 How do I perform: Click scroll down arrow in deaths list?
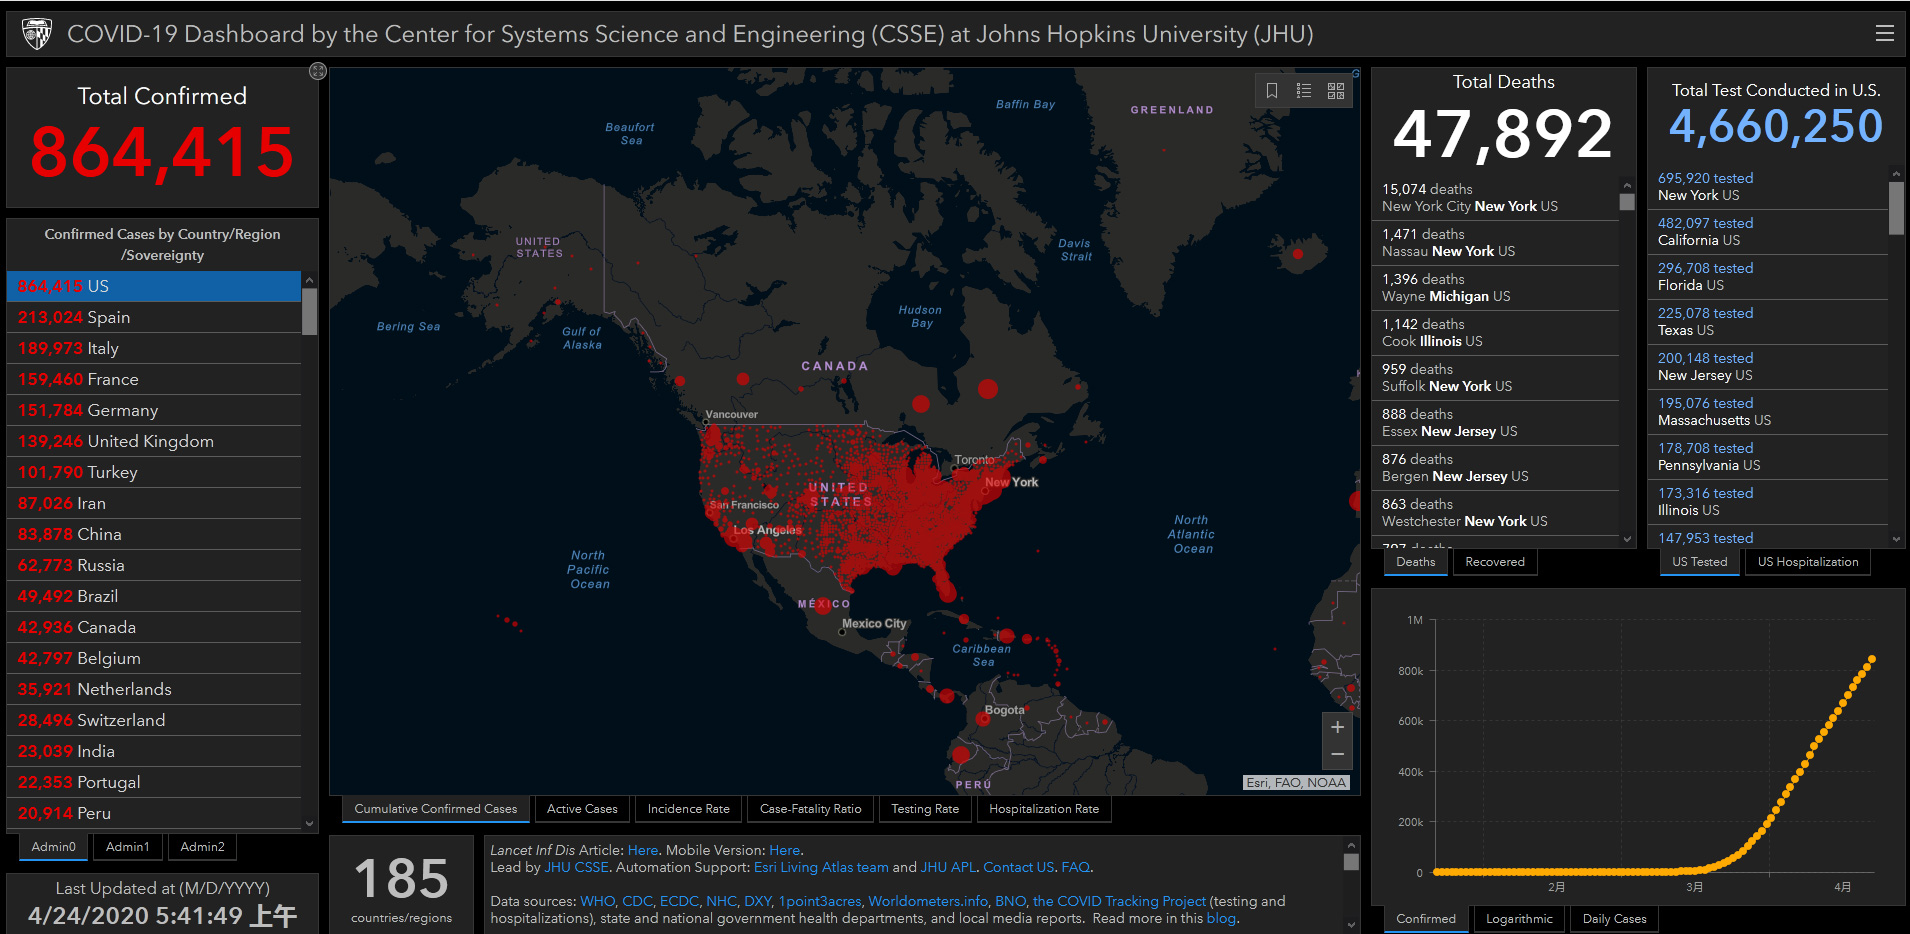[x=1627, y=539]
